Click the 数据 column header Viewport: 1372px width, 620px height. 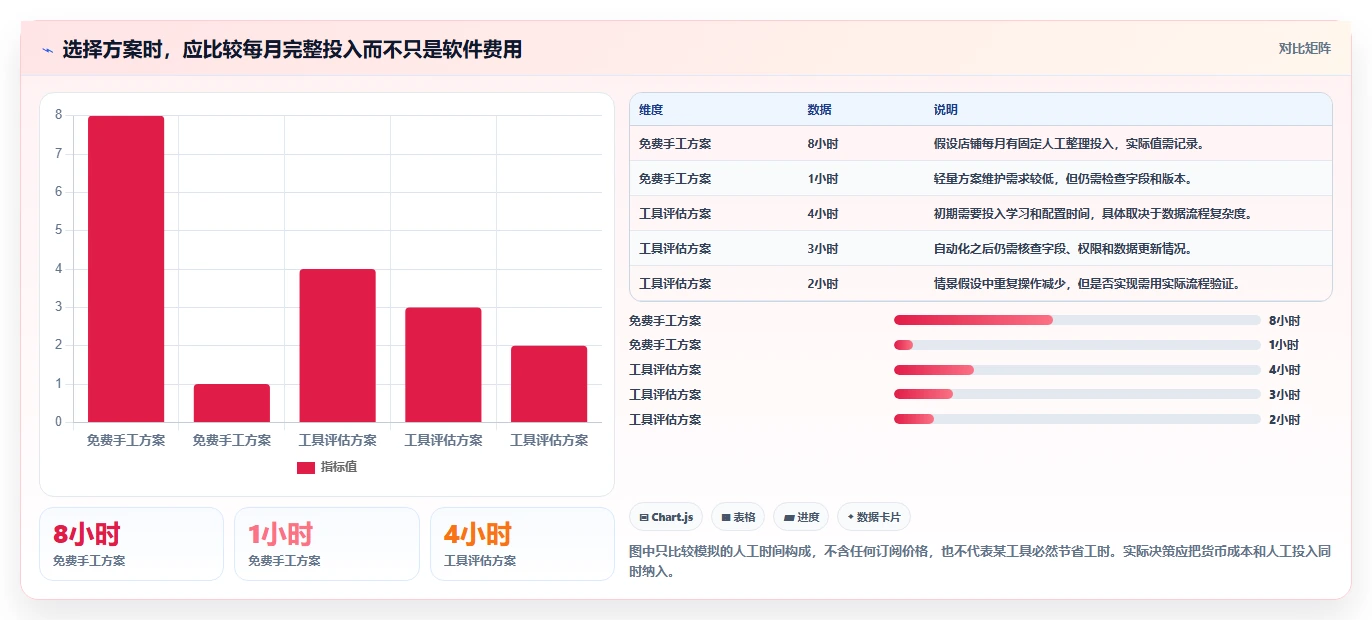(819, 110)
